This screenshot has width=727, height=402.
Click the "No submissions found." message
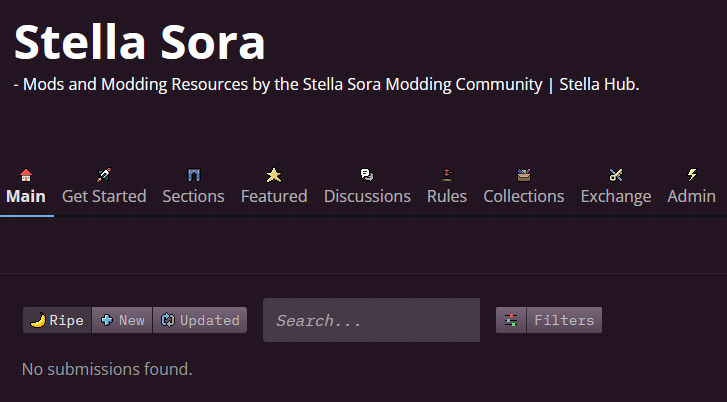coord(107,369)
